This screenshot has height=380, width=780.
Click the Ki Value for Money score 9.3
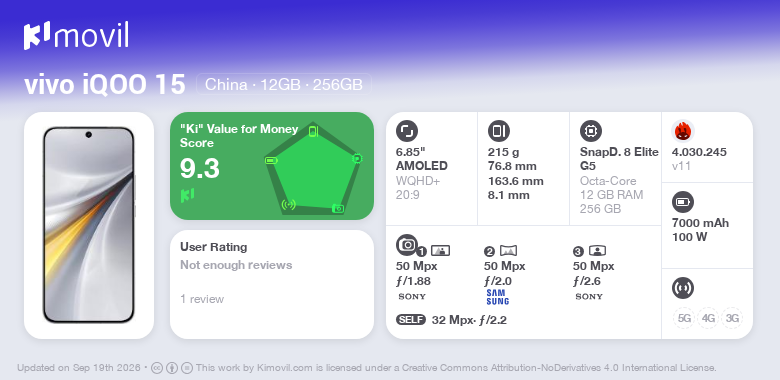point(199,169)
